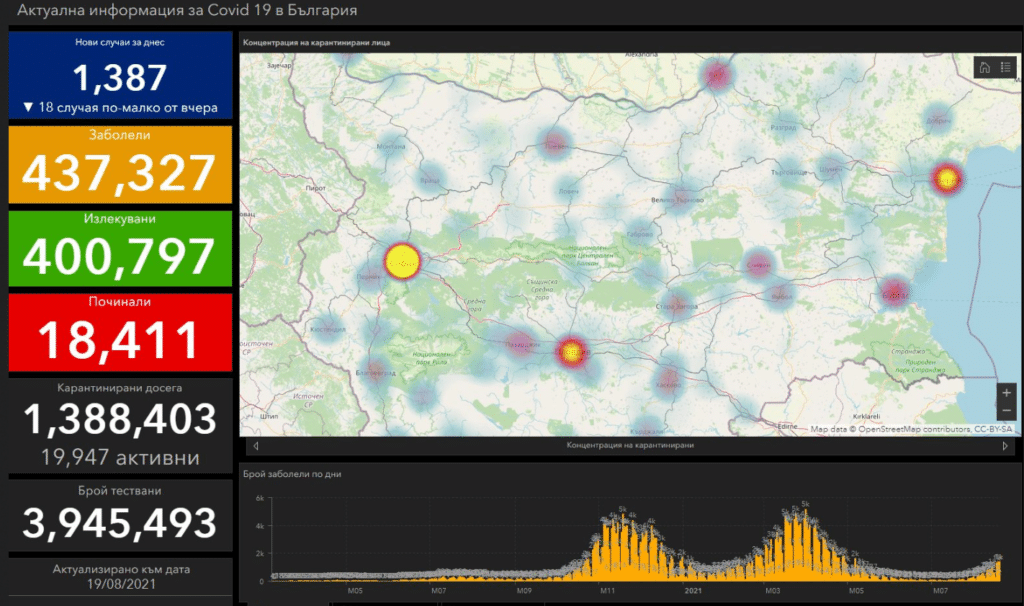Screen dimensions: 1024x606
Task: Click '18 случая по-малко от вчера' text
Action: [128, 108]
